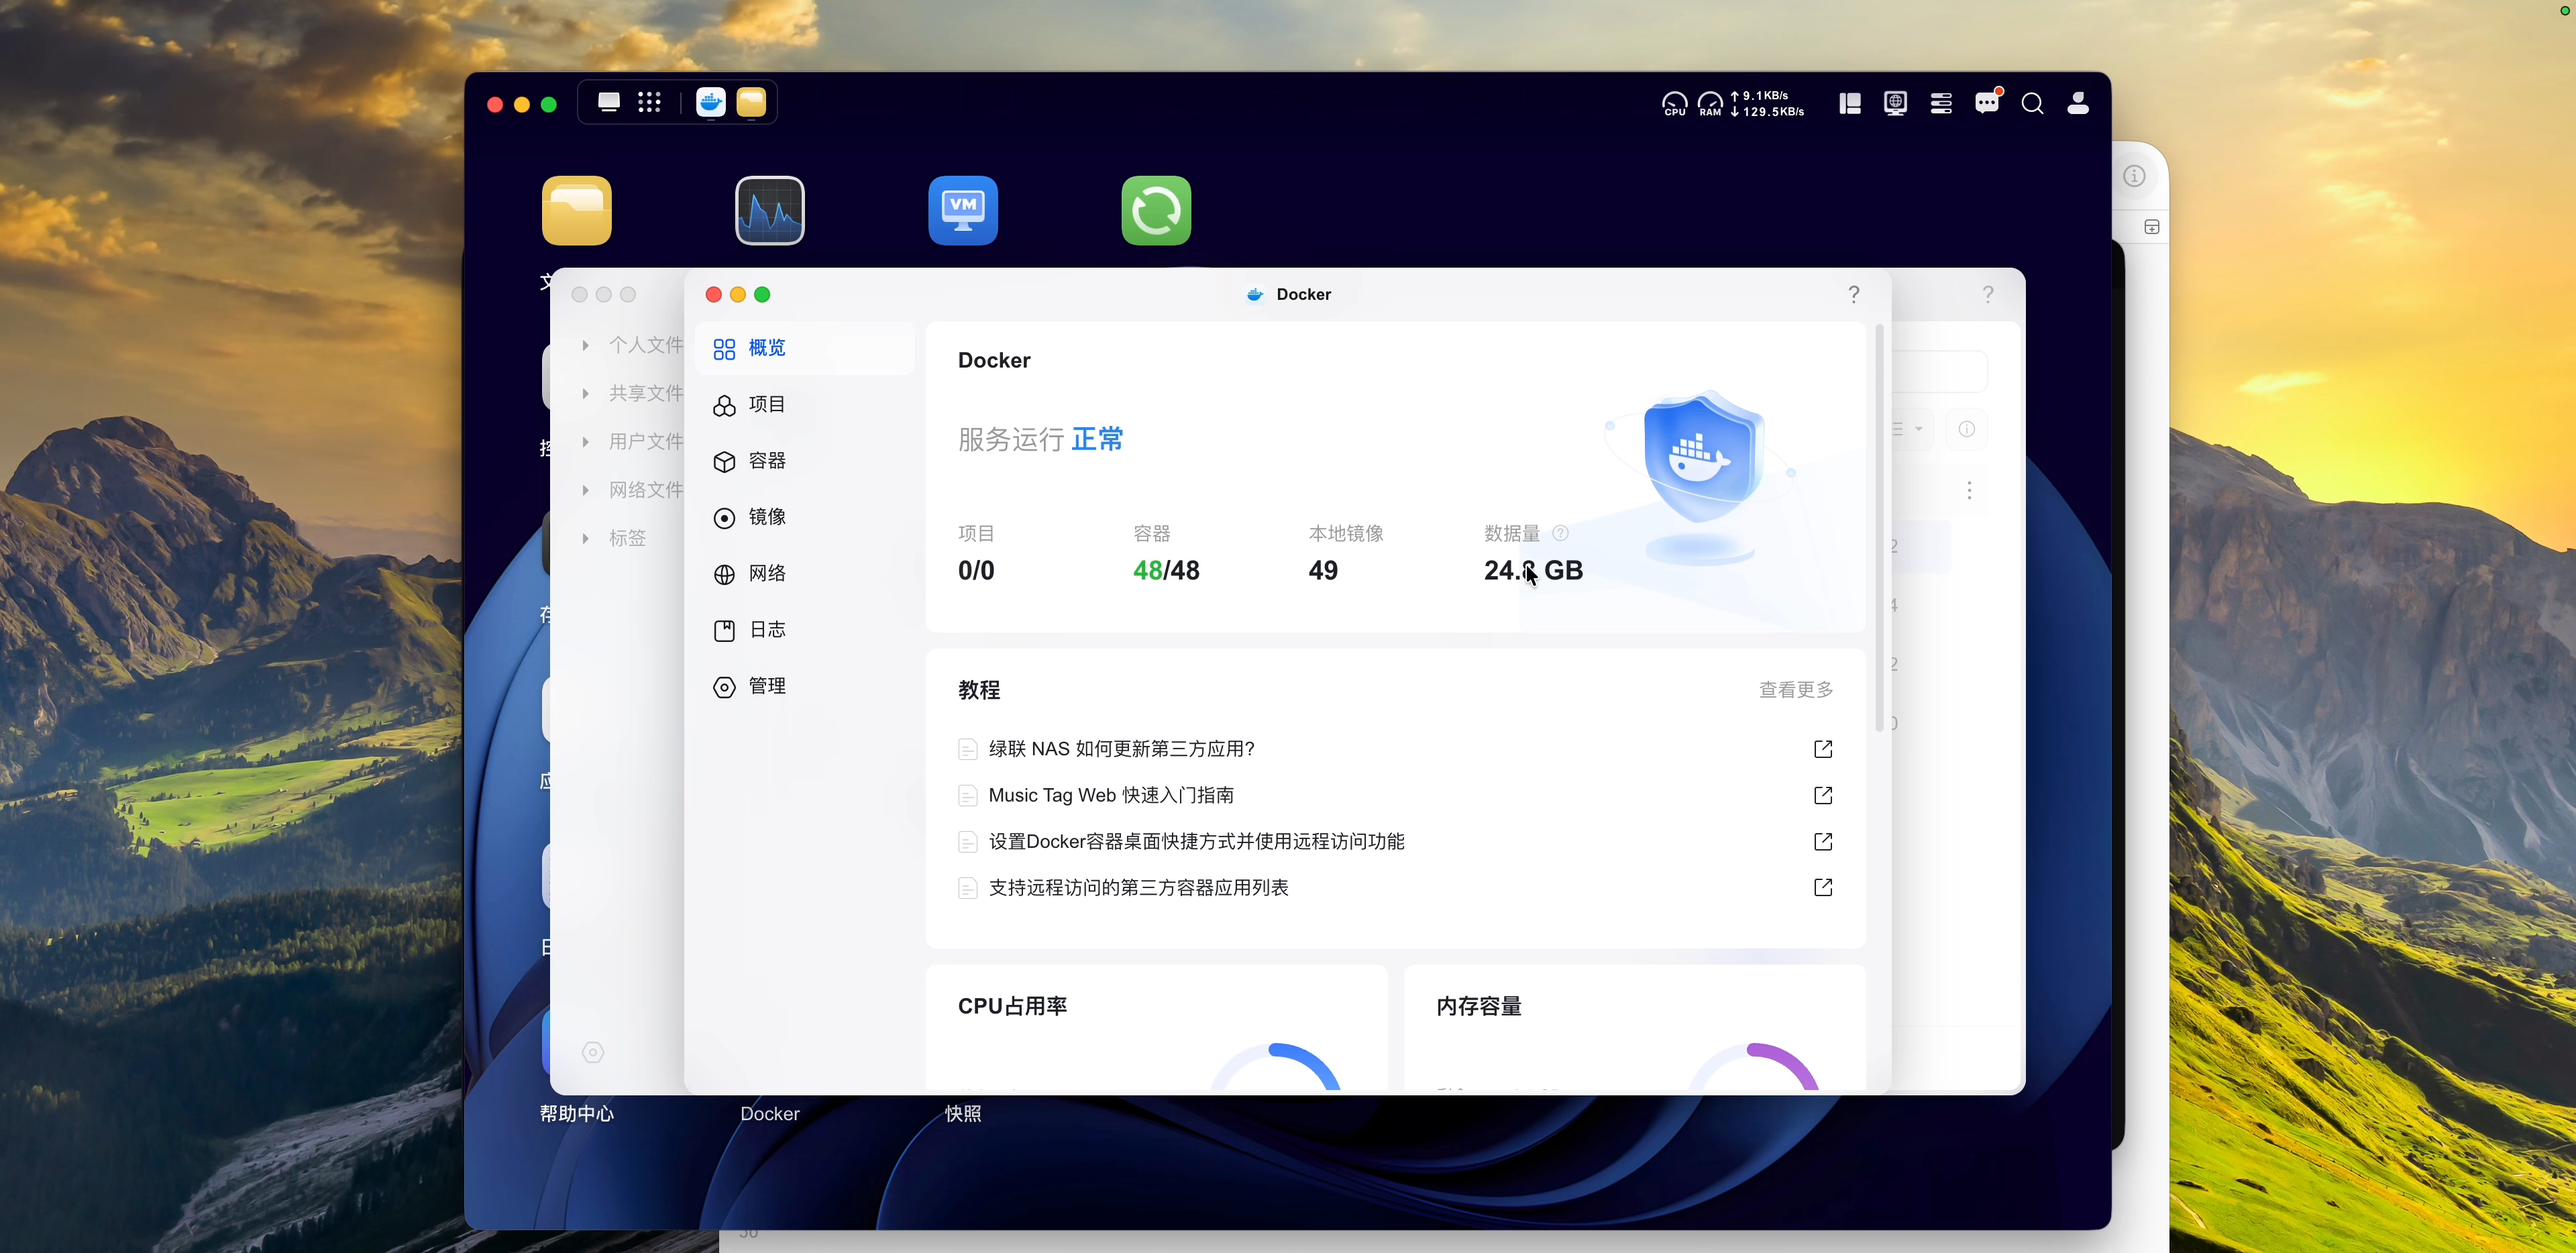Select 网络 in the Docker sidebar
Image resolution: width=2576 pixels, height=1253 pixels.
[805, 573]
